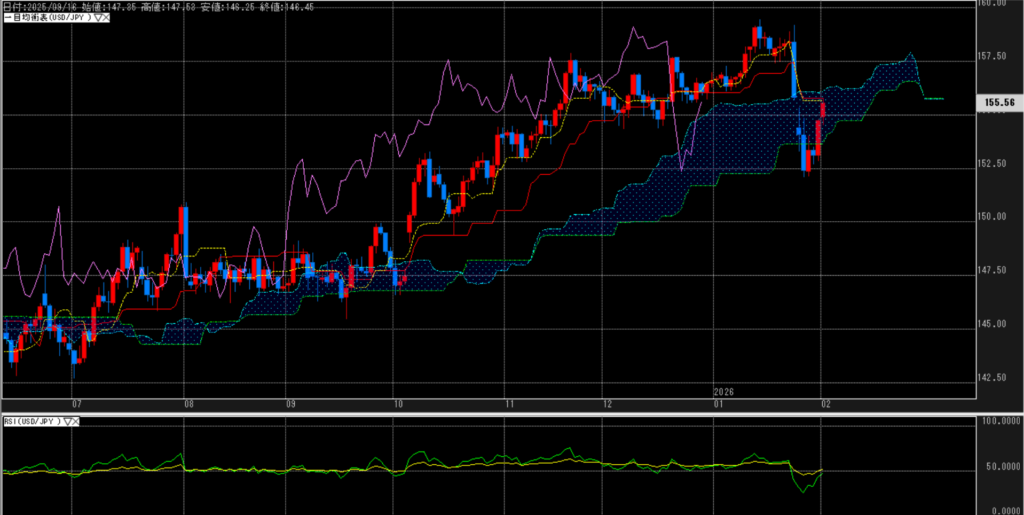Select the RSI(USD/JPY) panel label
The height and width of the screenshot is (515, 1024).
coord(32,423)
